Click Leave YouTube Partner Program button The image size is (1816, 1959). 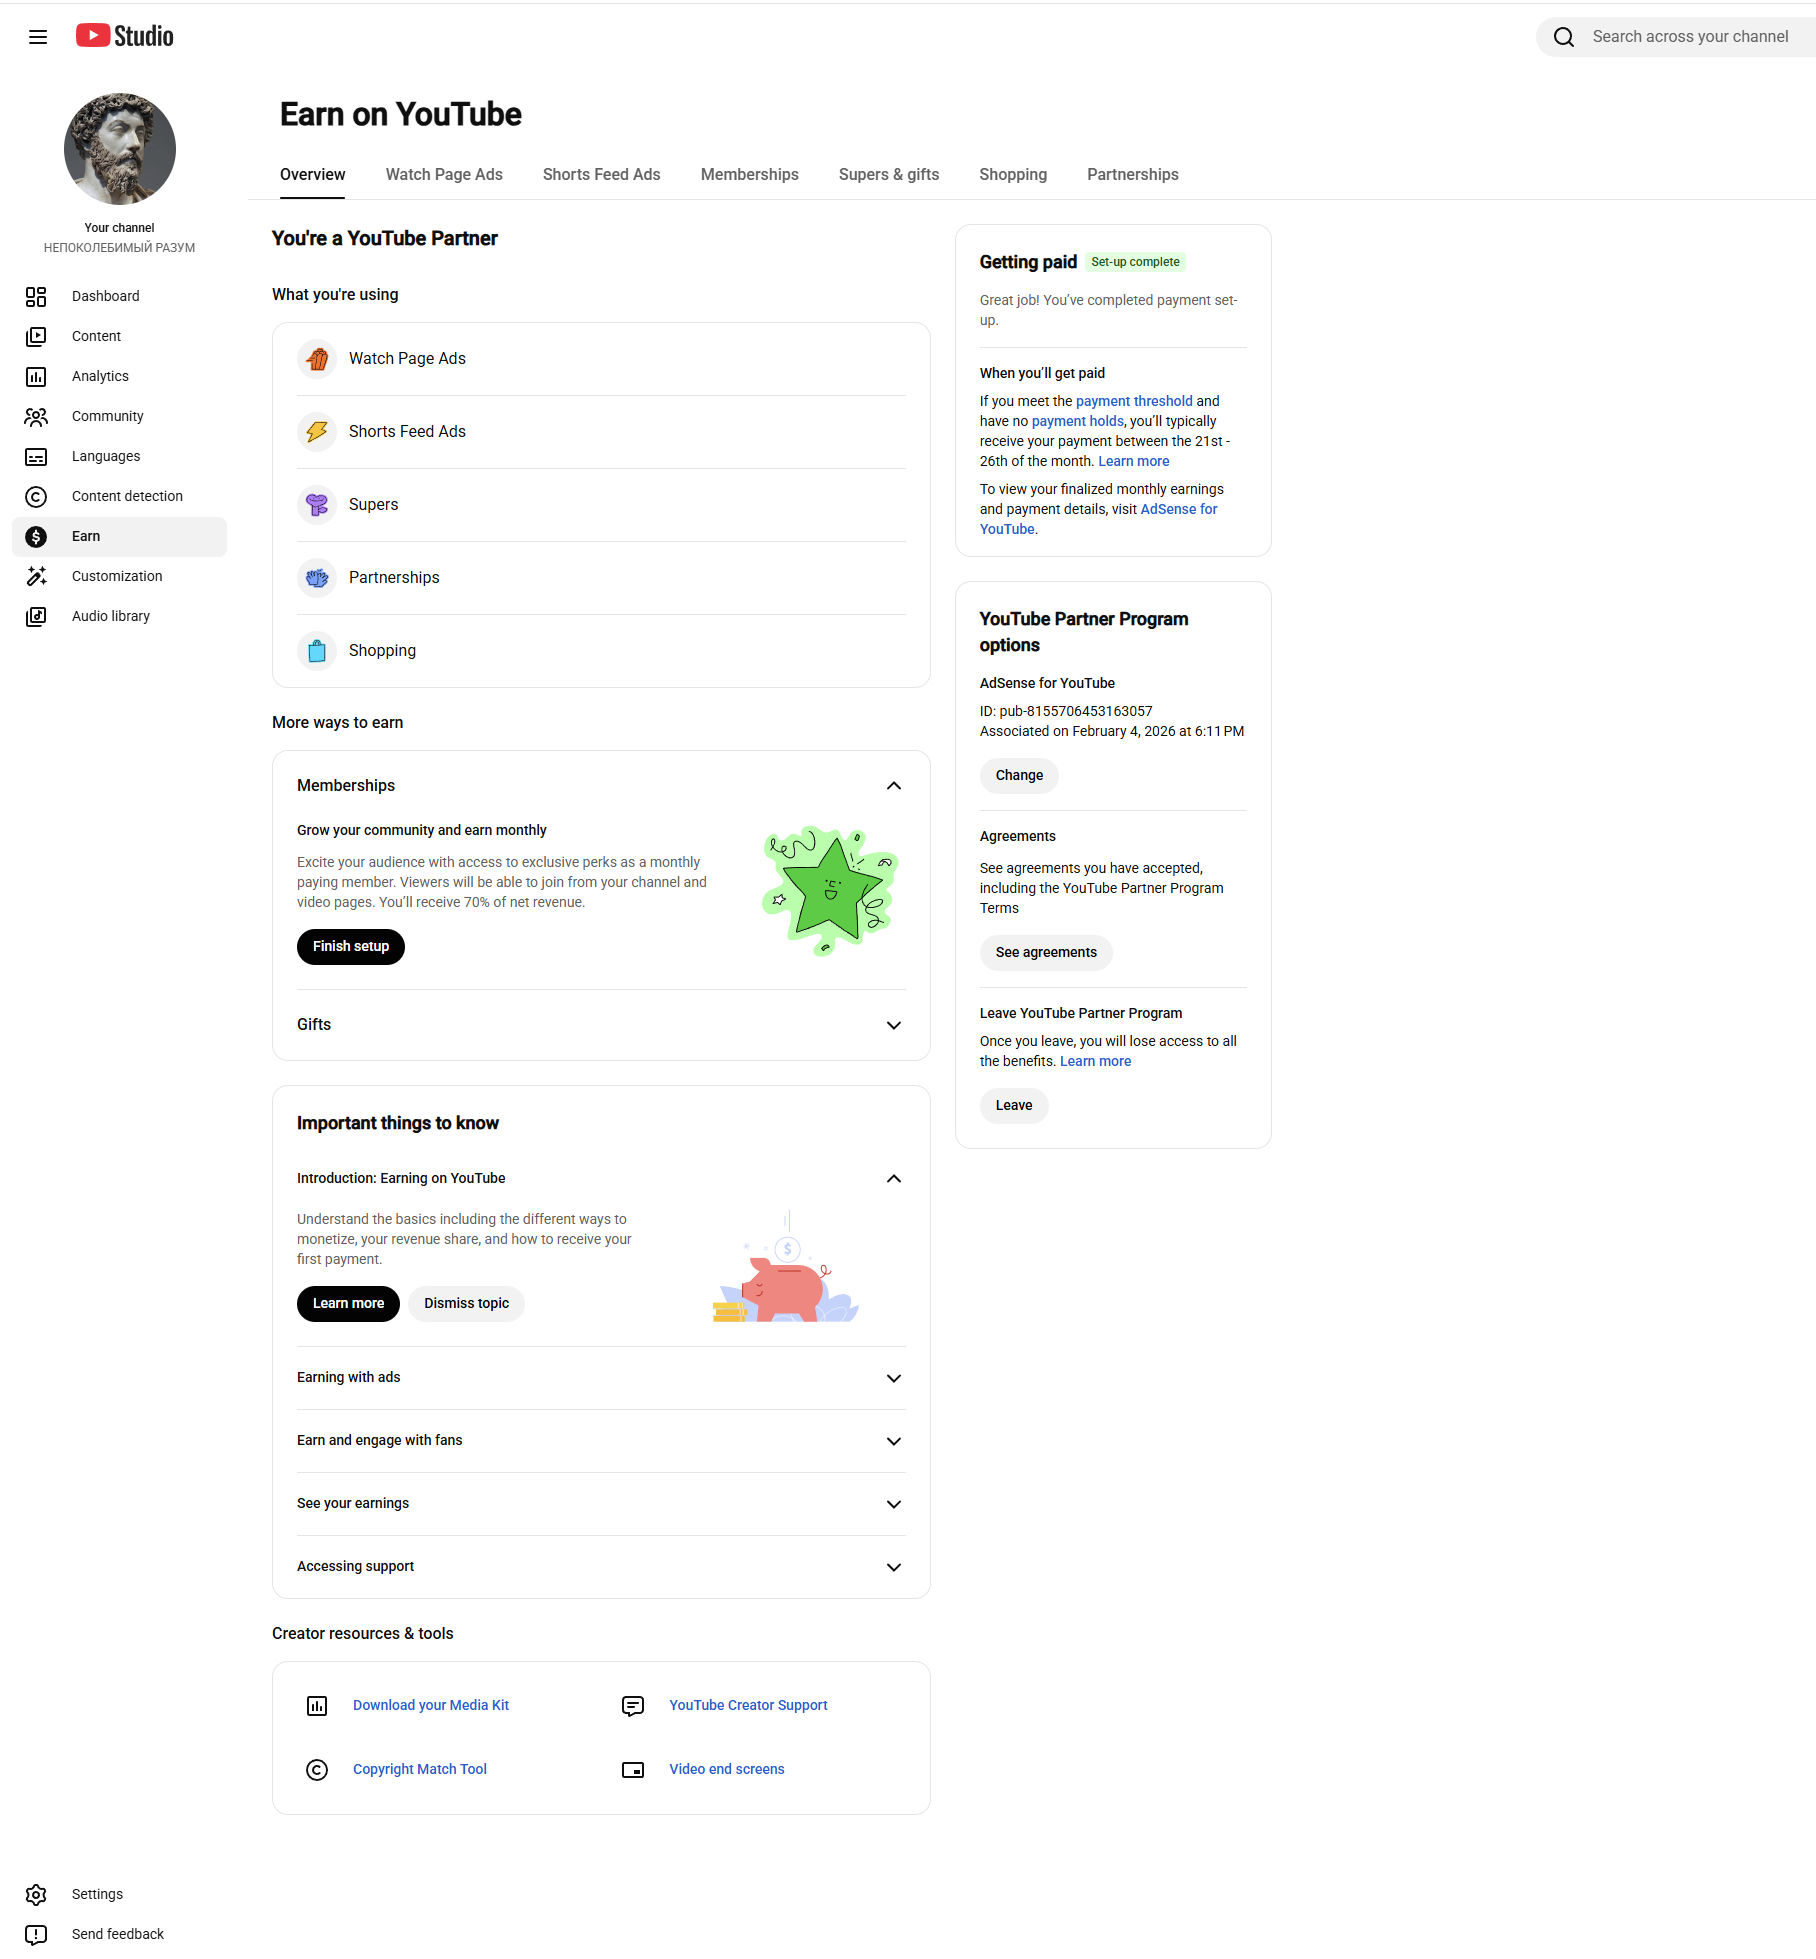coord(1014,1106)
